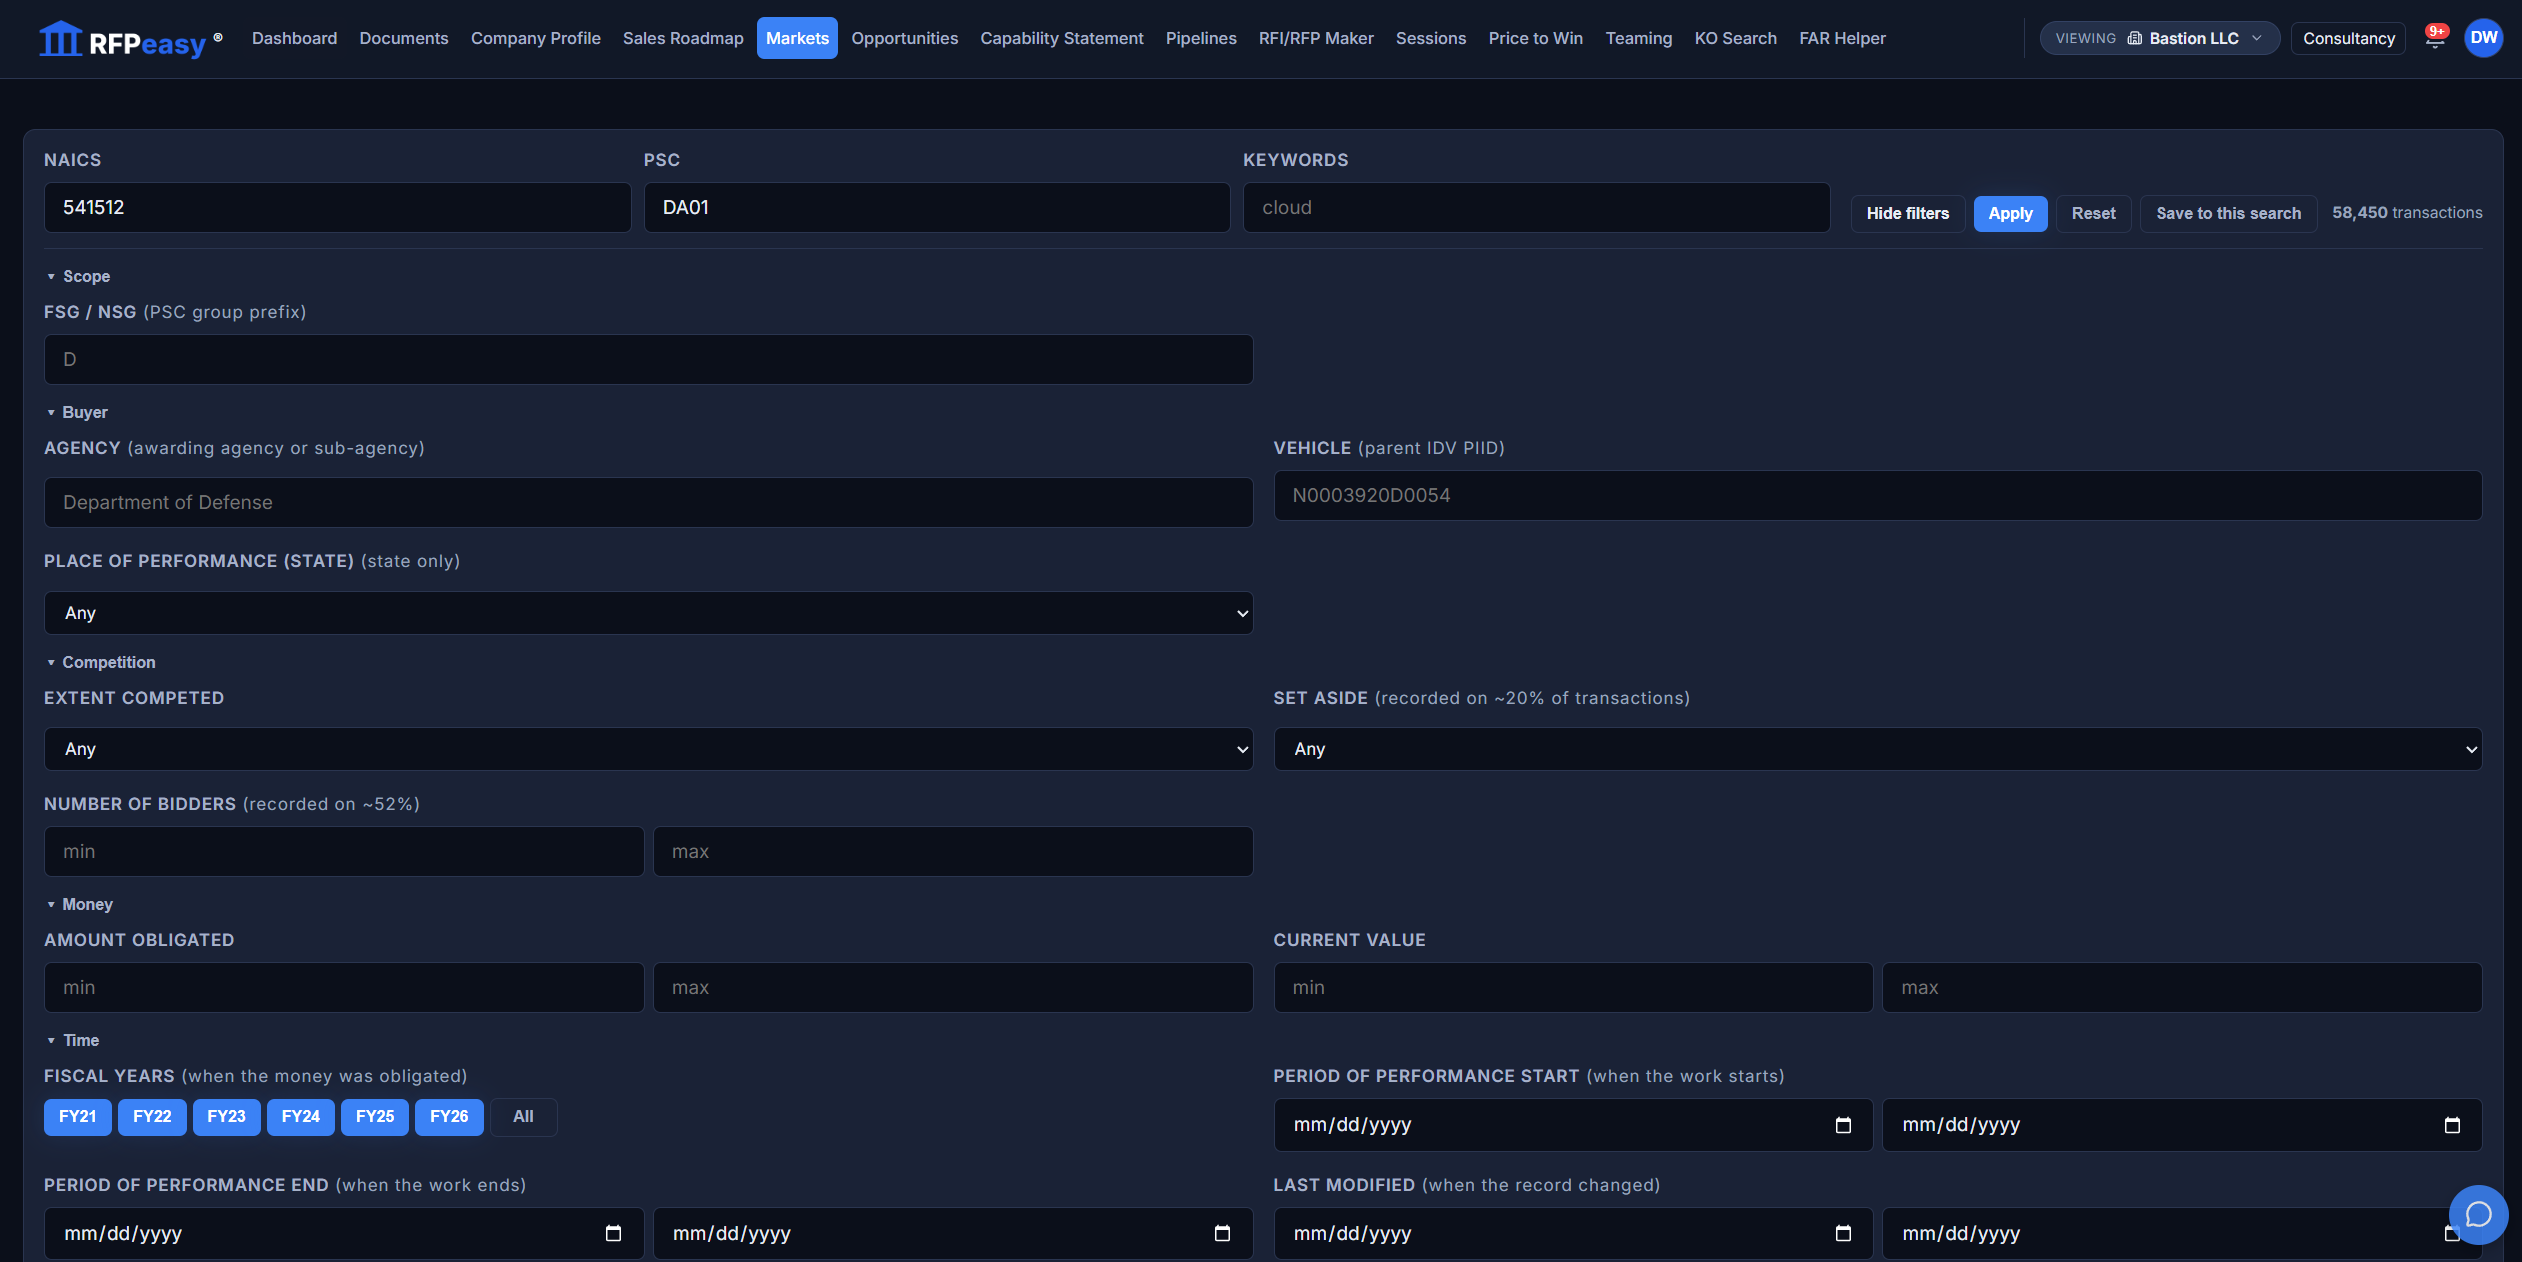
Task: Open the FAR Helper tab
Action: coord(1842,38)
